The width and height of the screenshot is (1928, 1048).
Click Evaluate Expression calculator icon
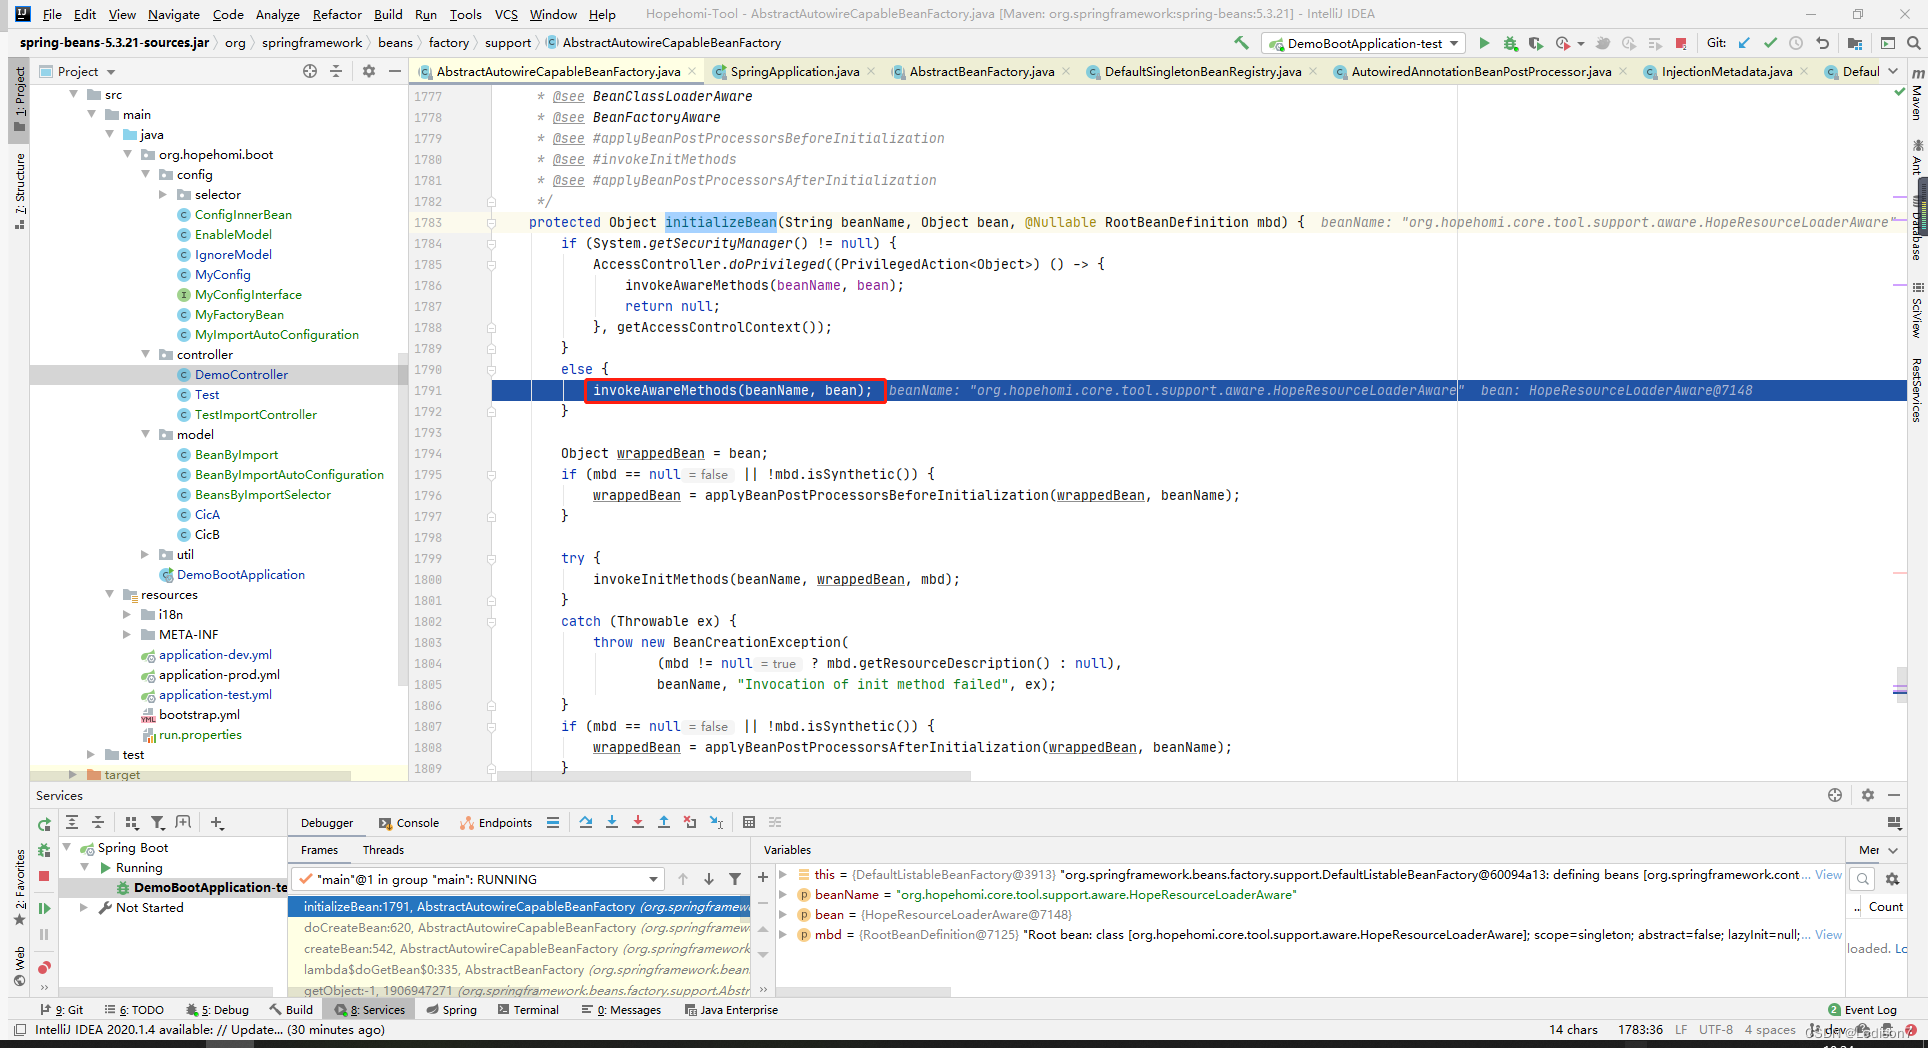(749, 822)
